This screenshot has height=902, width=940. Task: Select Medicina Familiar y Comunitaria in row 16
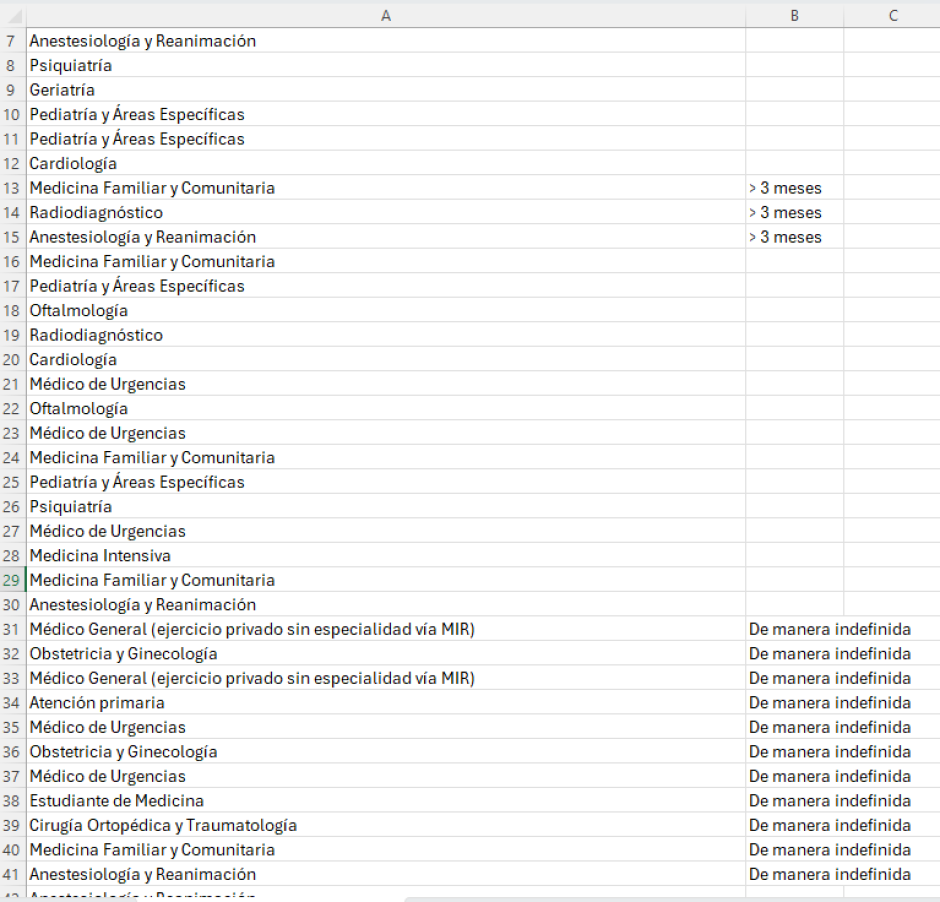385,262
